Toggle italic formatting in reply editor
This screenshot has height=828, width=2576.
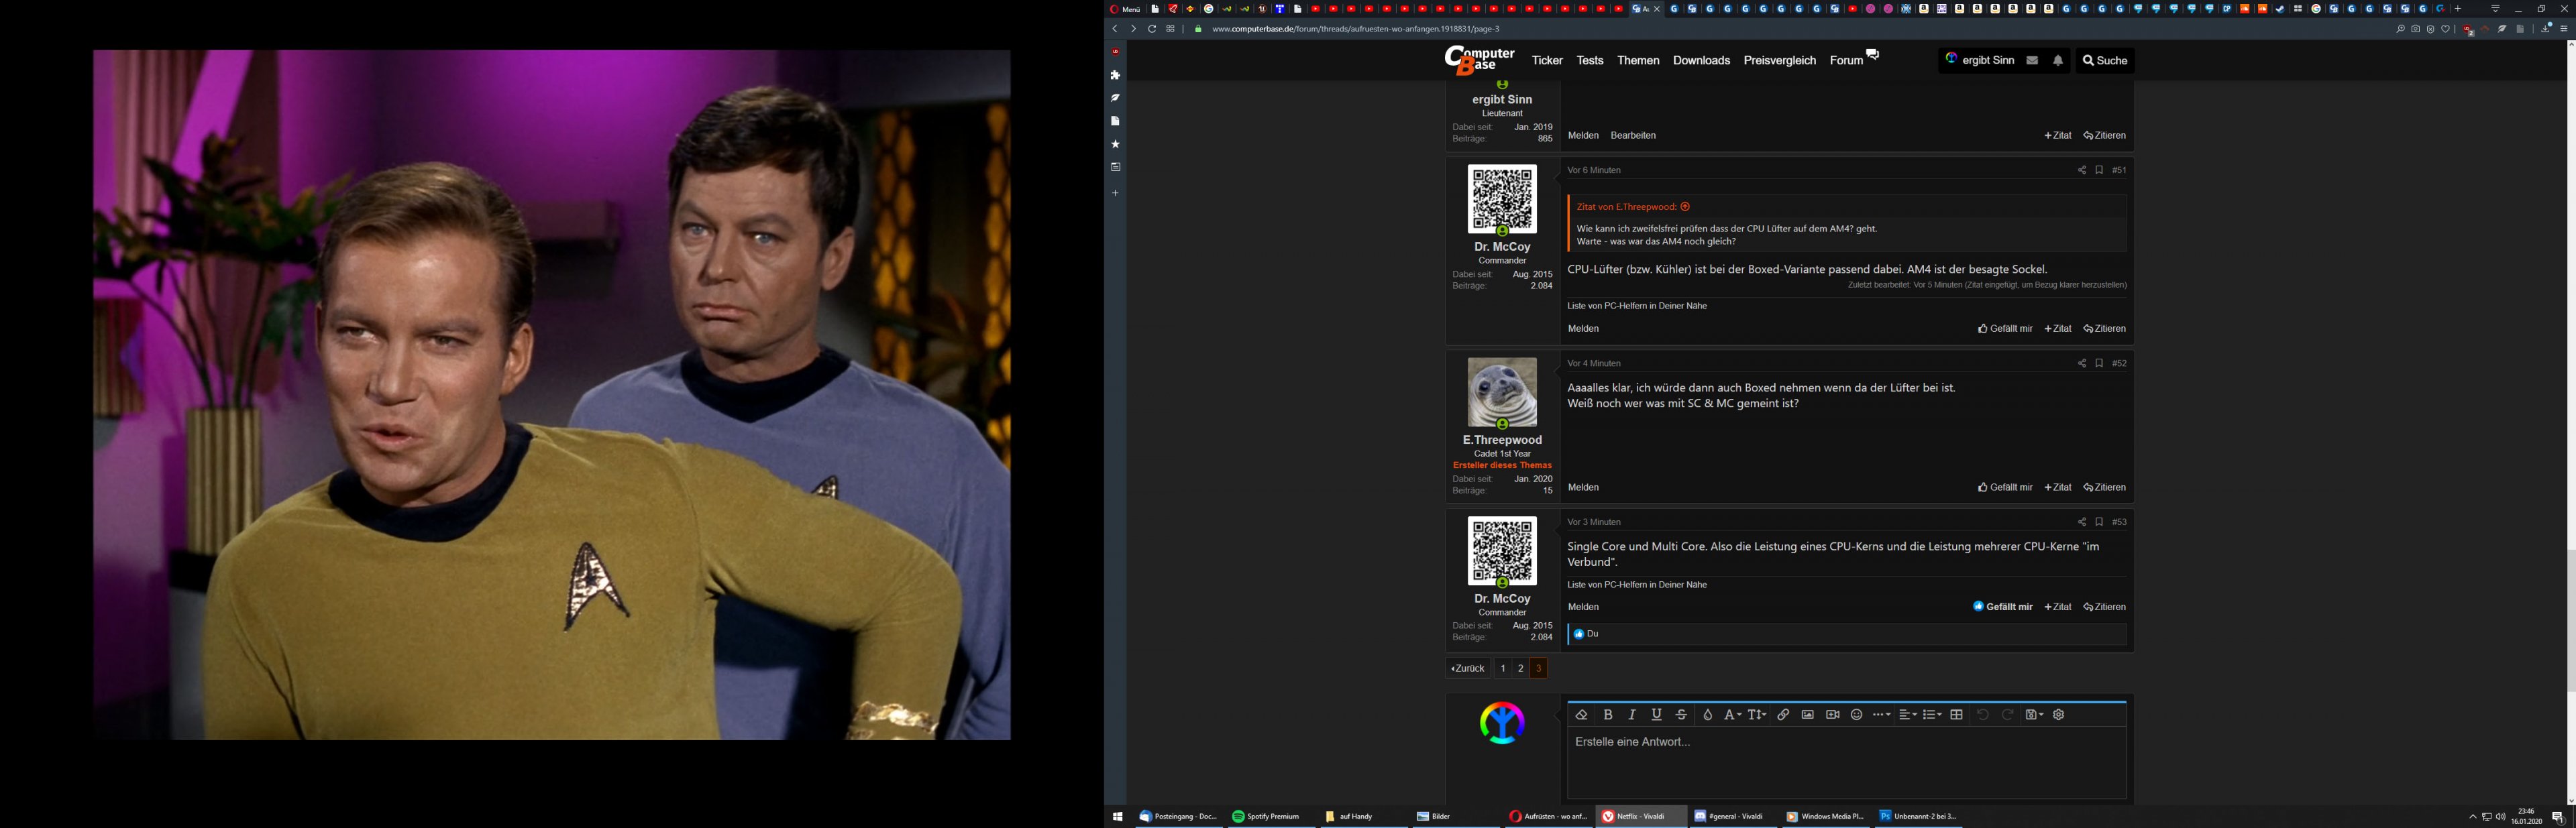coord(1632,715)
